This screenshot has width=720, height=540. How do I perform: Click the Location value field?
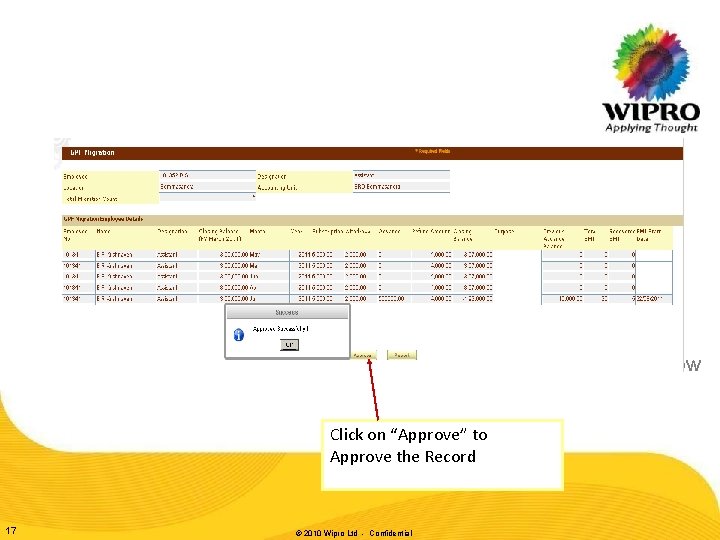tap(208, 186)
